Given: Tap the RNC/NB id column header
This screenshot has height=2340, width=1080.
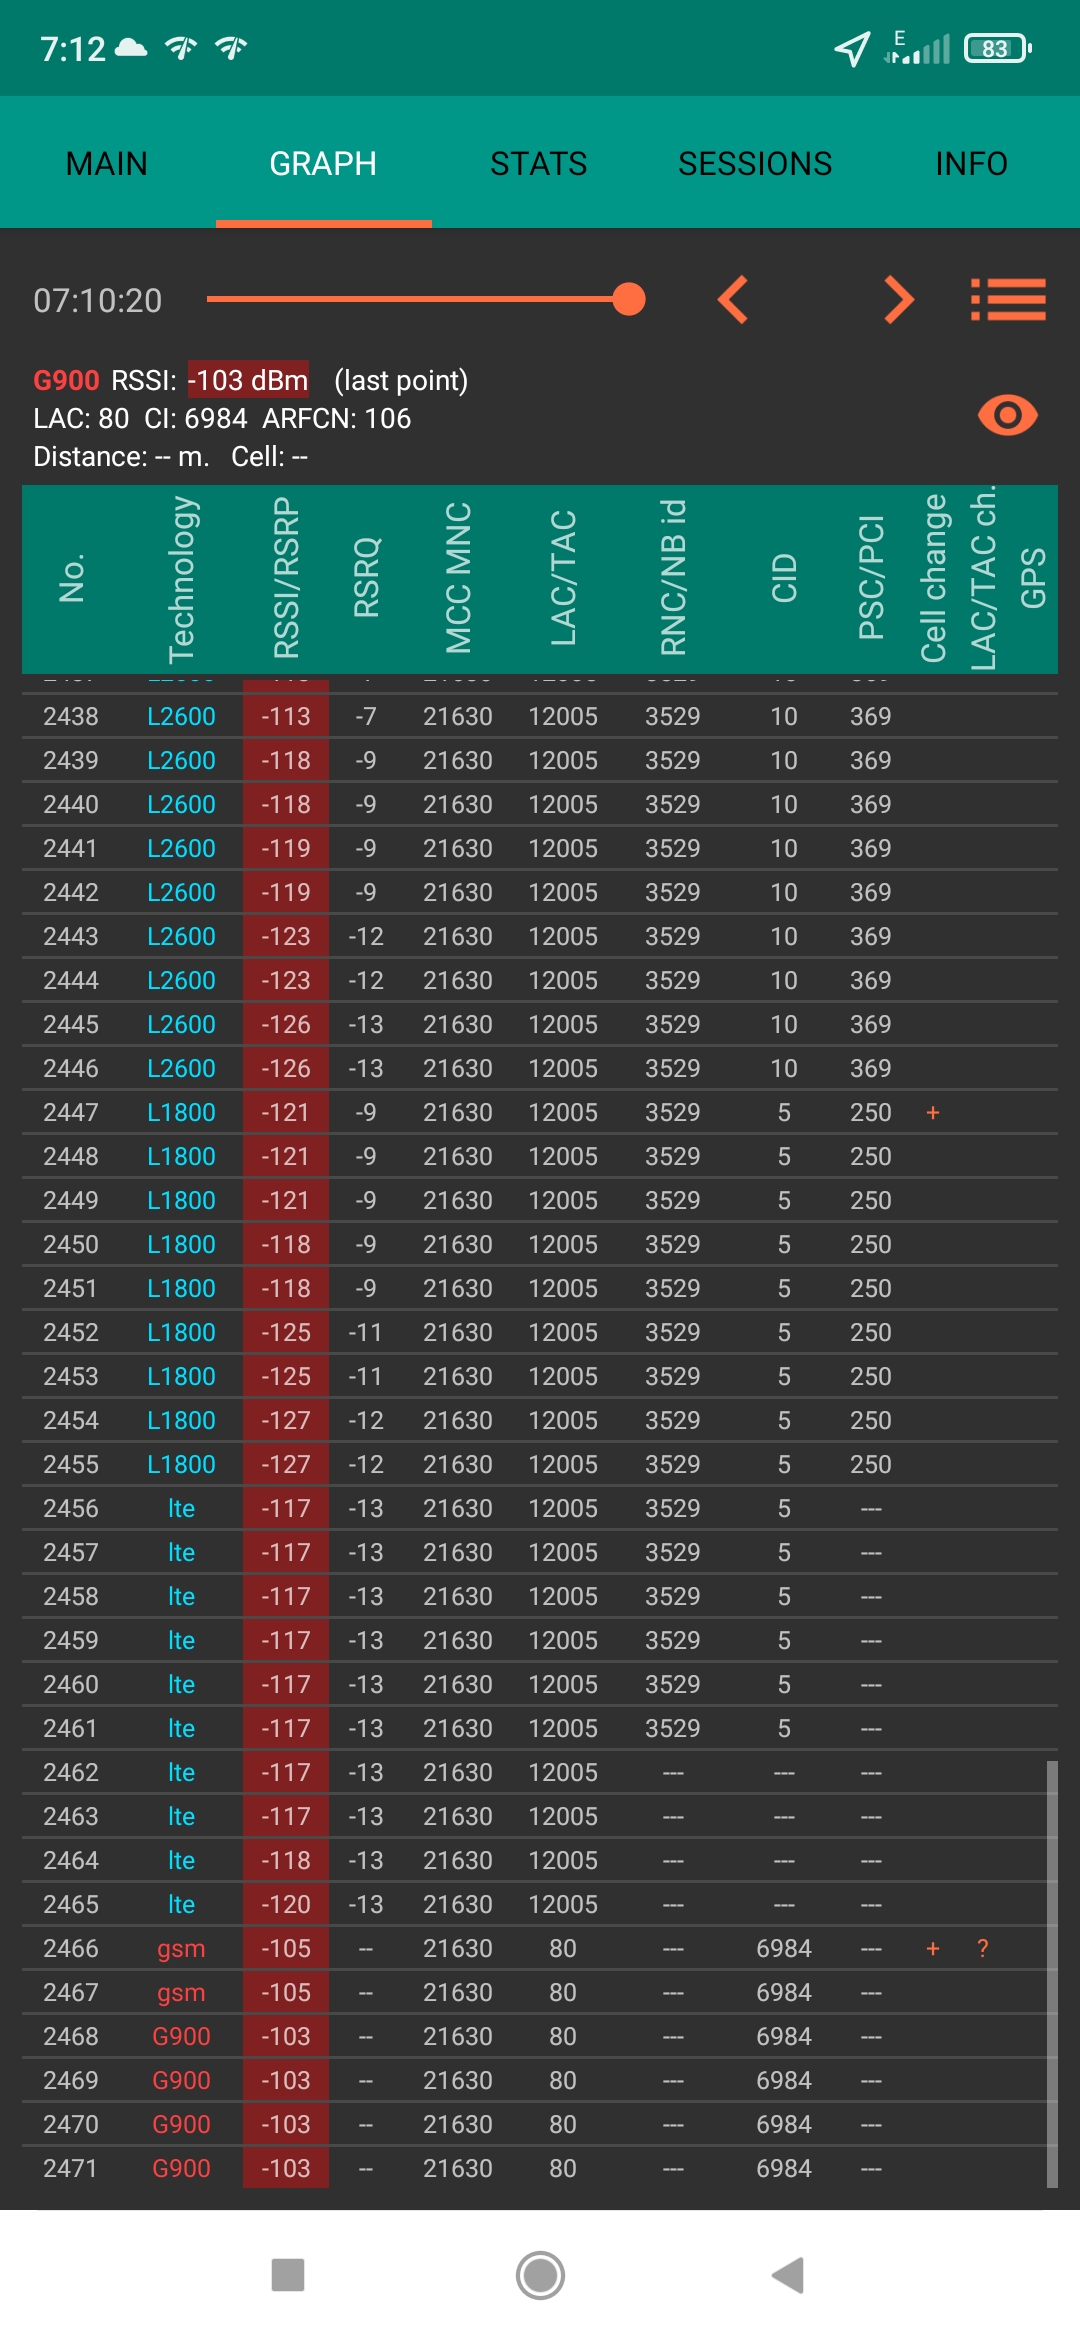Looking at the screenshot, I should point(673,578).
